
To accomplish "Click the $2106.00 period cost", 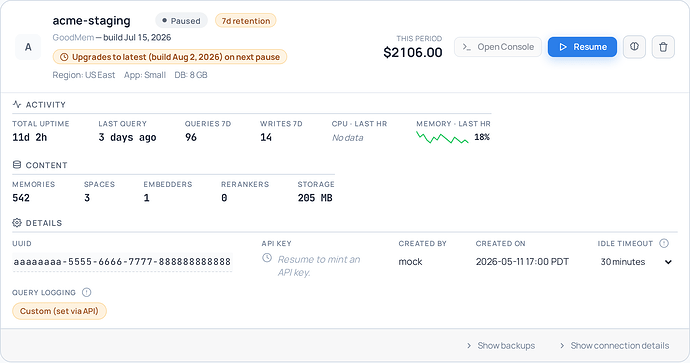I will (413, 52).
